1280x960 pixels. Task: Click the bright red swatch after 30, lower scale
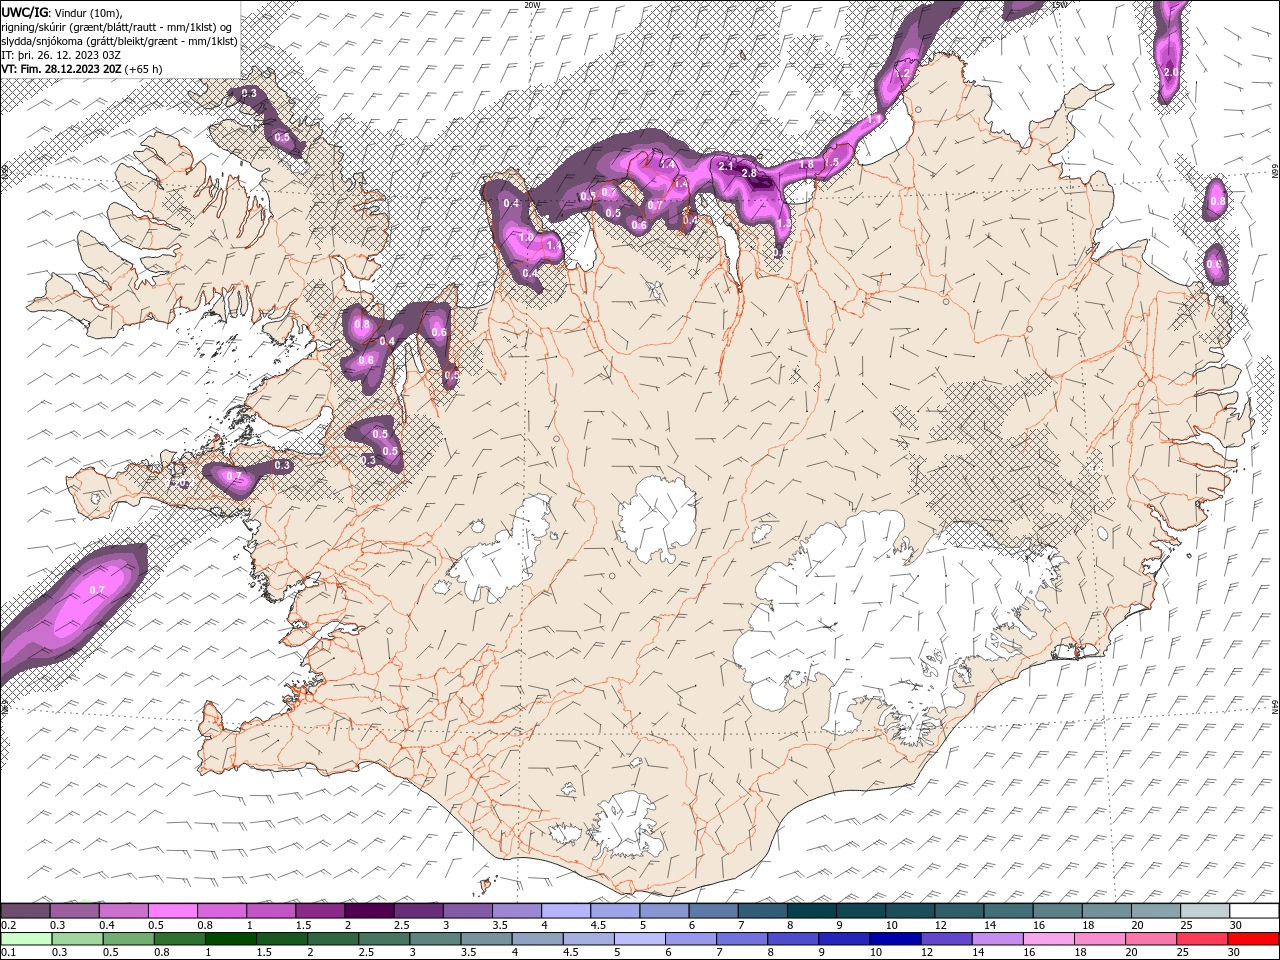[x=1253, y=939]
